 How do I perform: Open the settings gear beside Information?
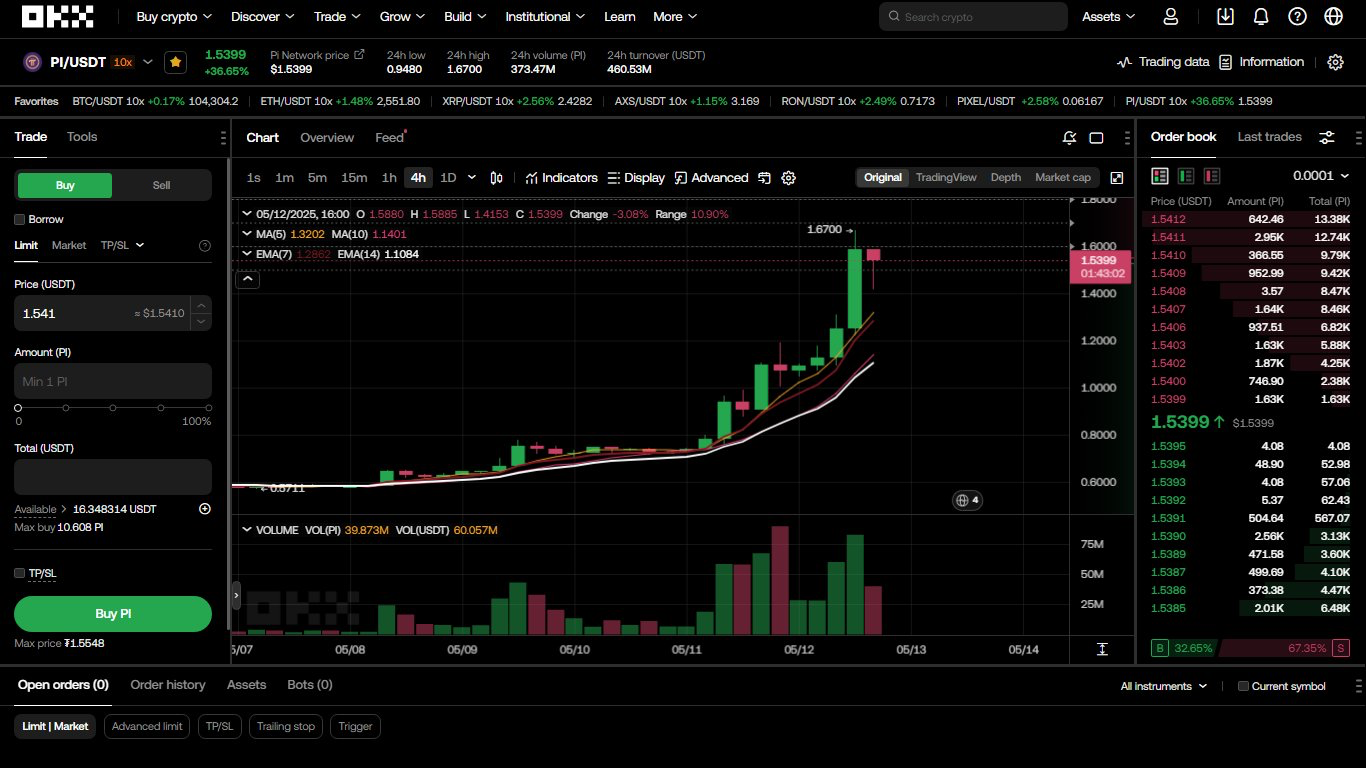point(1335,62)
